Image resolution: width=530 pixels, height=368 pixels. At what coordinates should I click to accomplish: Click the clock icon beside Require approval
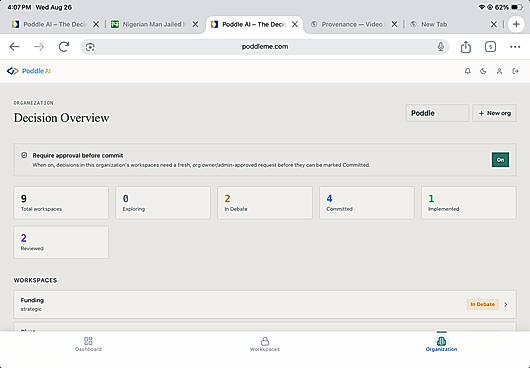coord(24,155)
